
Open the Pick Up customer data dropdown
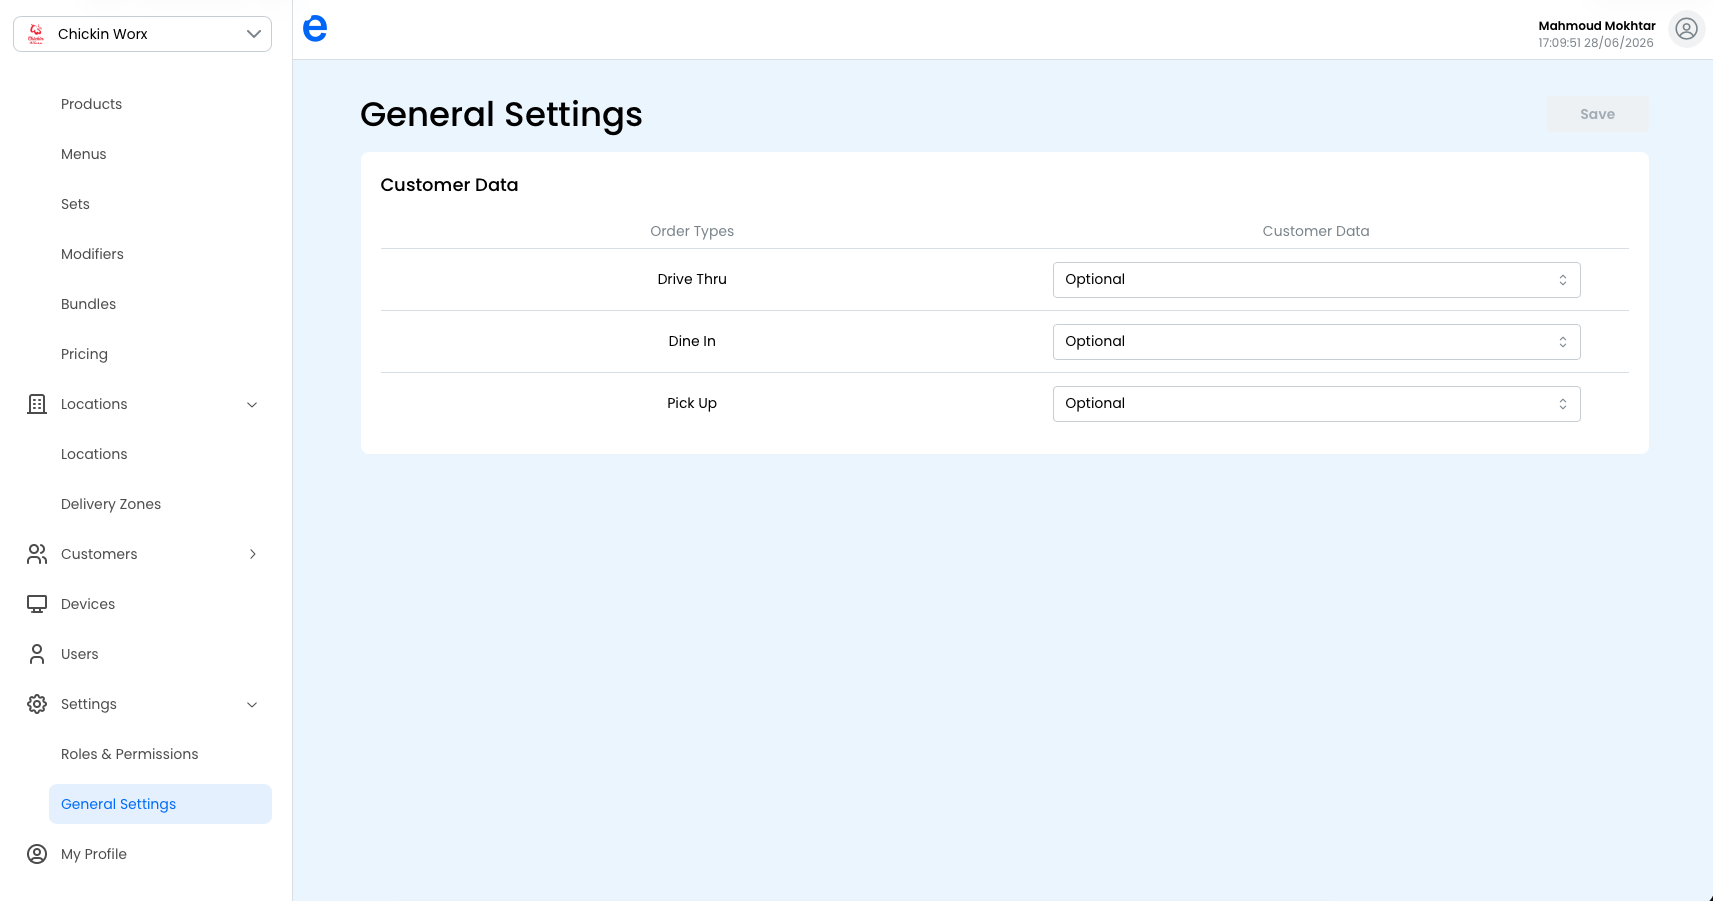click(x=1316, y=404)
